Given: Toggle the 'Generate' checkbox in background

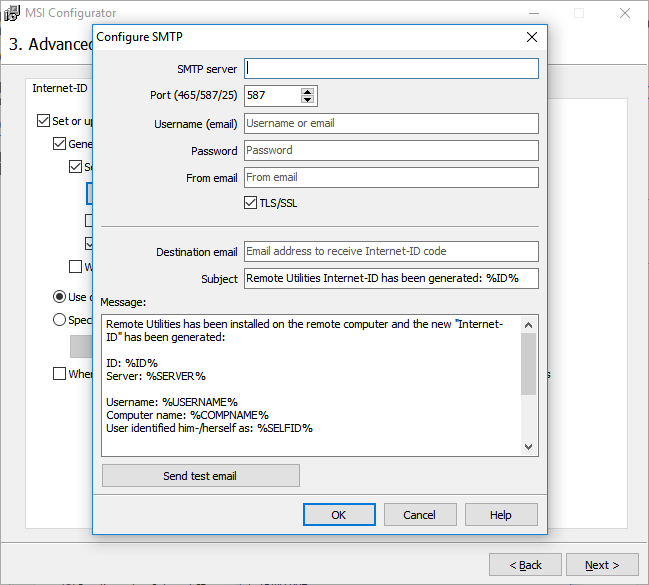Looking at the screenshot, I should tap(59, 144).
